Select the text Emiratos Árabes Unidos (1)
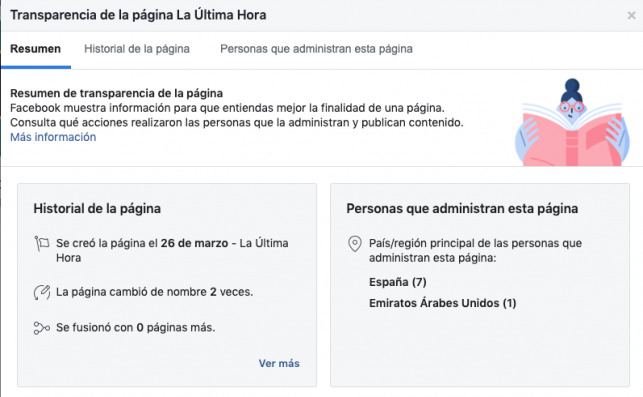The width and height of the screenshot is (643, 397). [x=442, y=303]
